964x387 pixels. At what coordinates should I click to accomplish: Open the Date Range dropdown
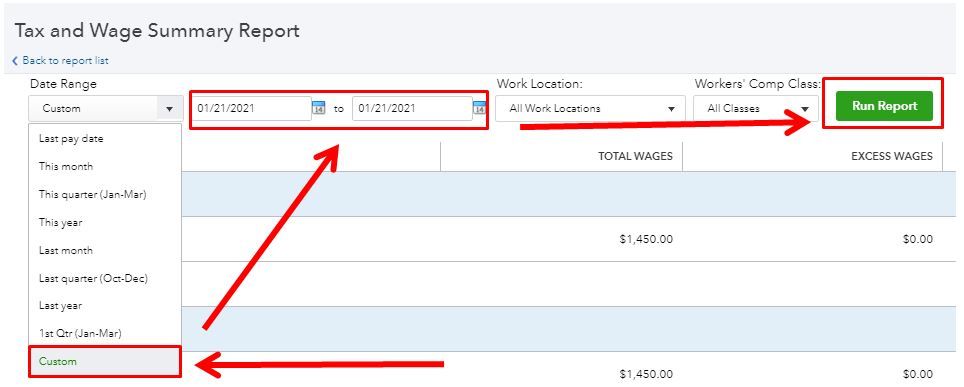(106, 108)
